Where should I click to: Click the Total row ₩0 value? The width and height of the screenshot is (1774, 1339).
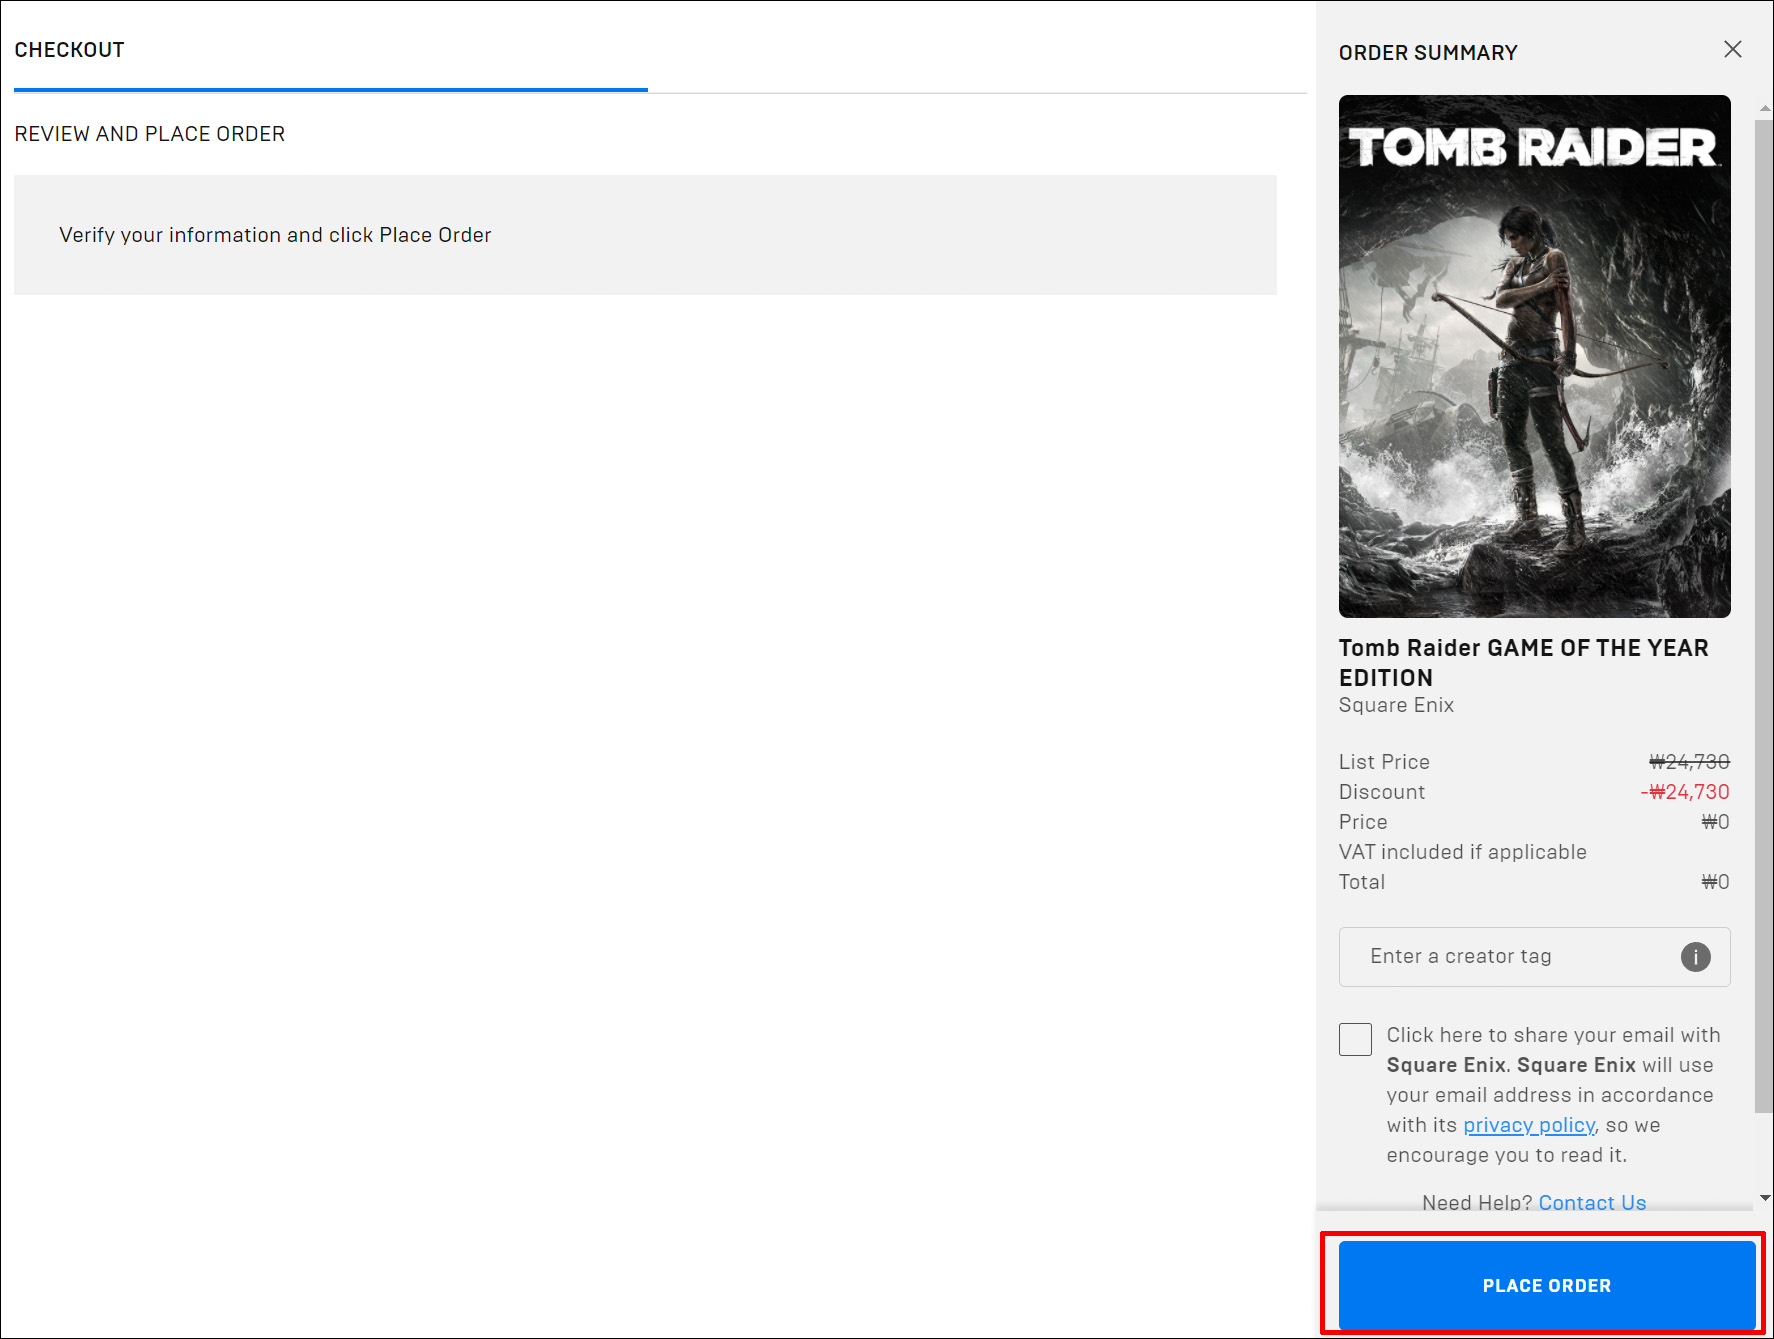pos(1715,882)
